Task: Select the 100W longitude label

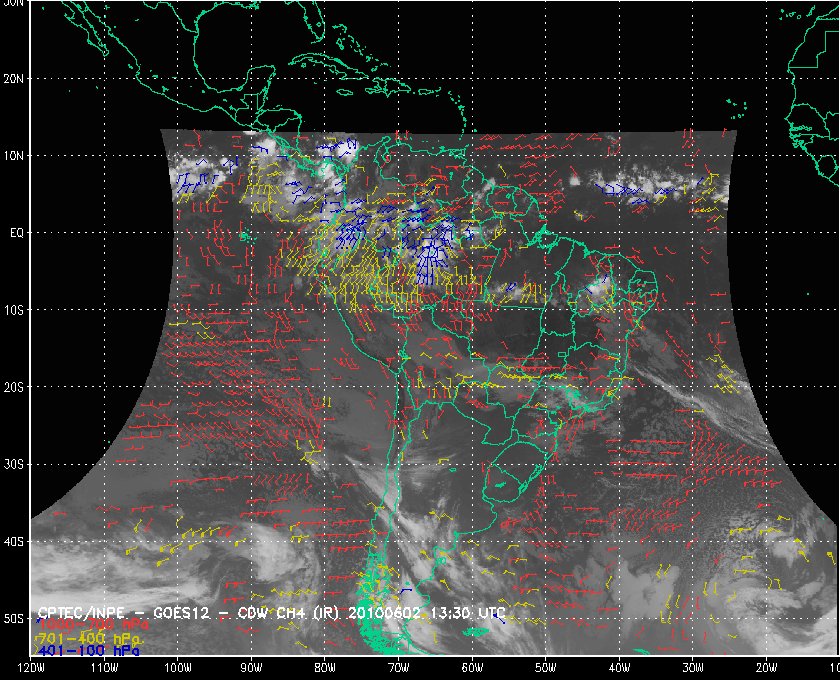Action: pos(178,668)
